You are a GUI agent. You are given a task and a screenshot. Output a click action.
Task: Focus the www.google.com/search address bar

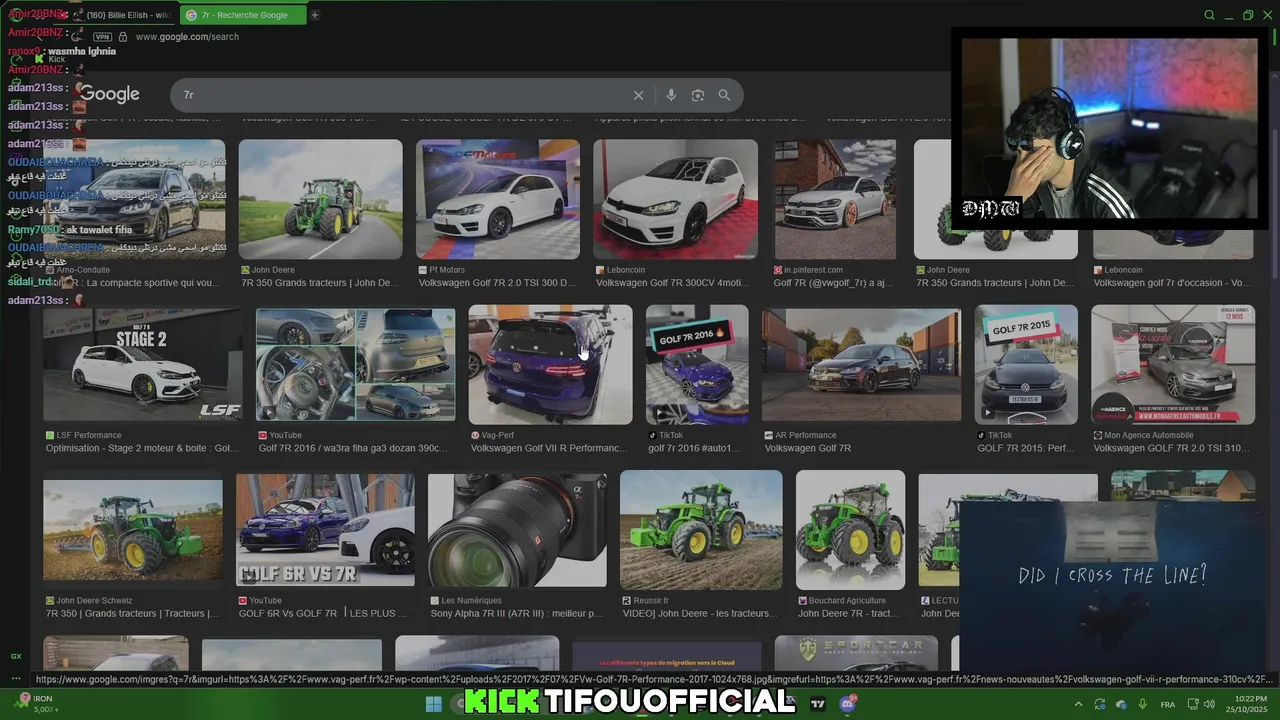pos(187,37)
